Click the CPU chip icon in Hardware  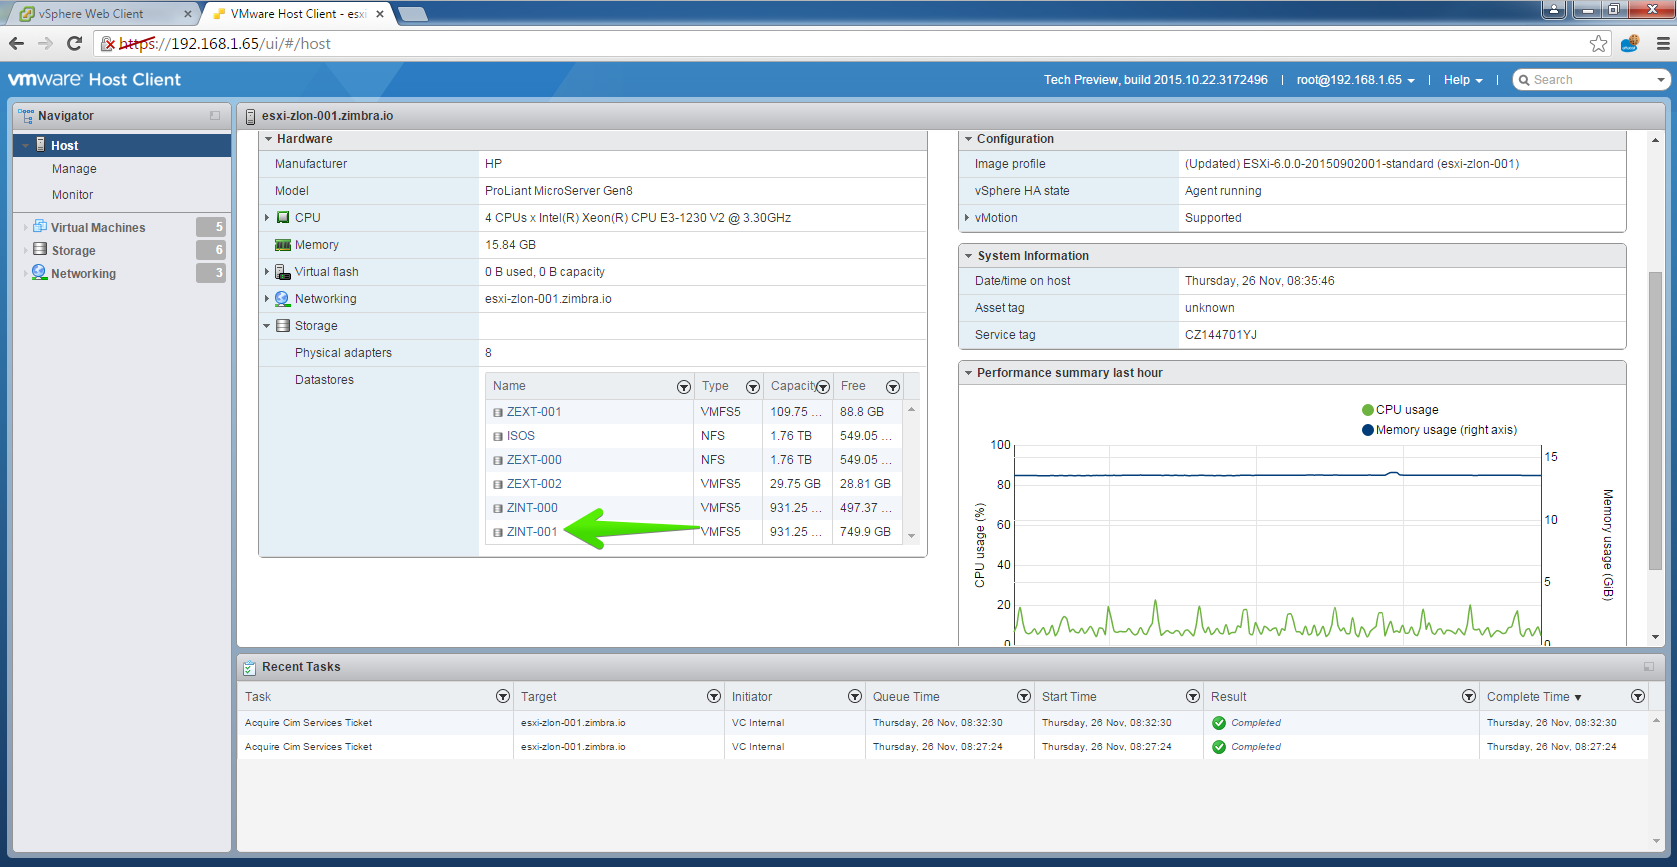(283, 217)
